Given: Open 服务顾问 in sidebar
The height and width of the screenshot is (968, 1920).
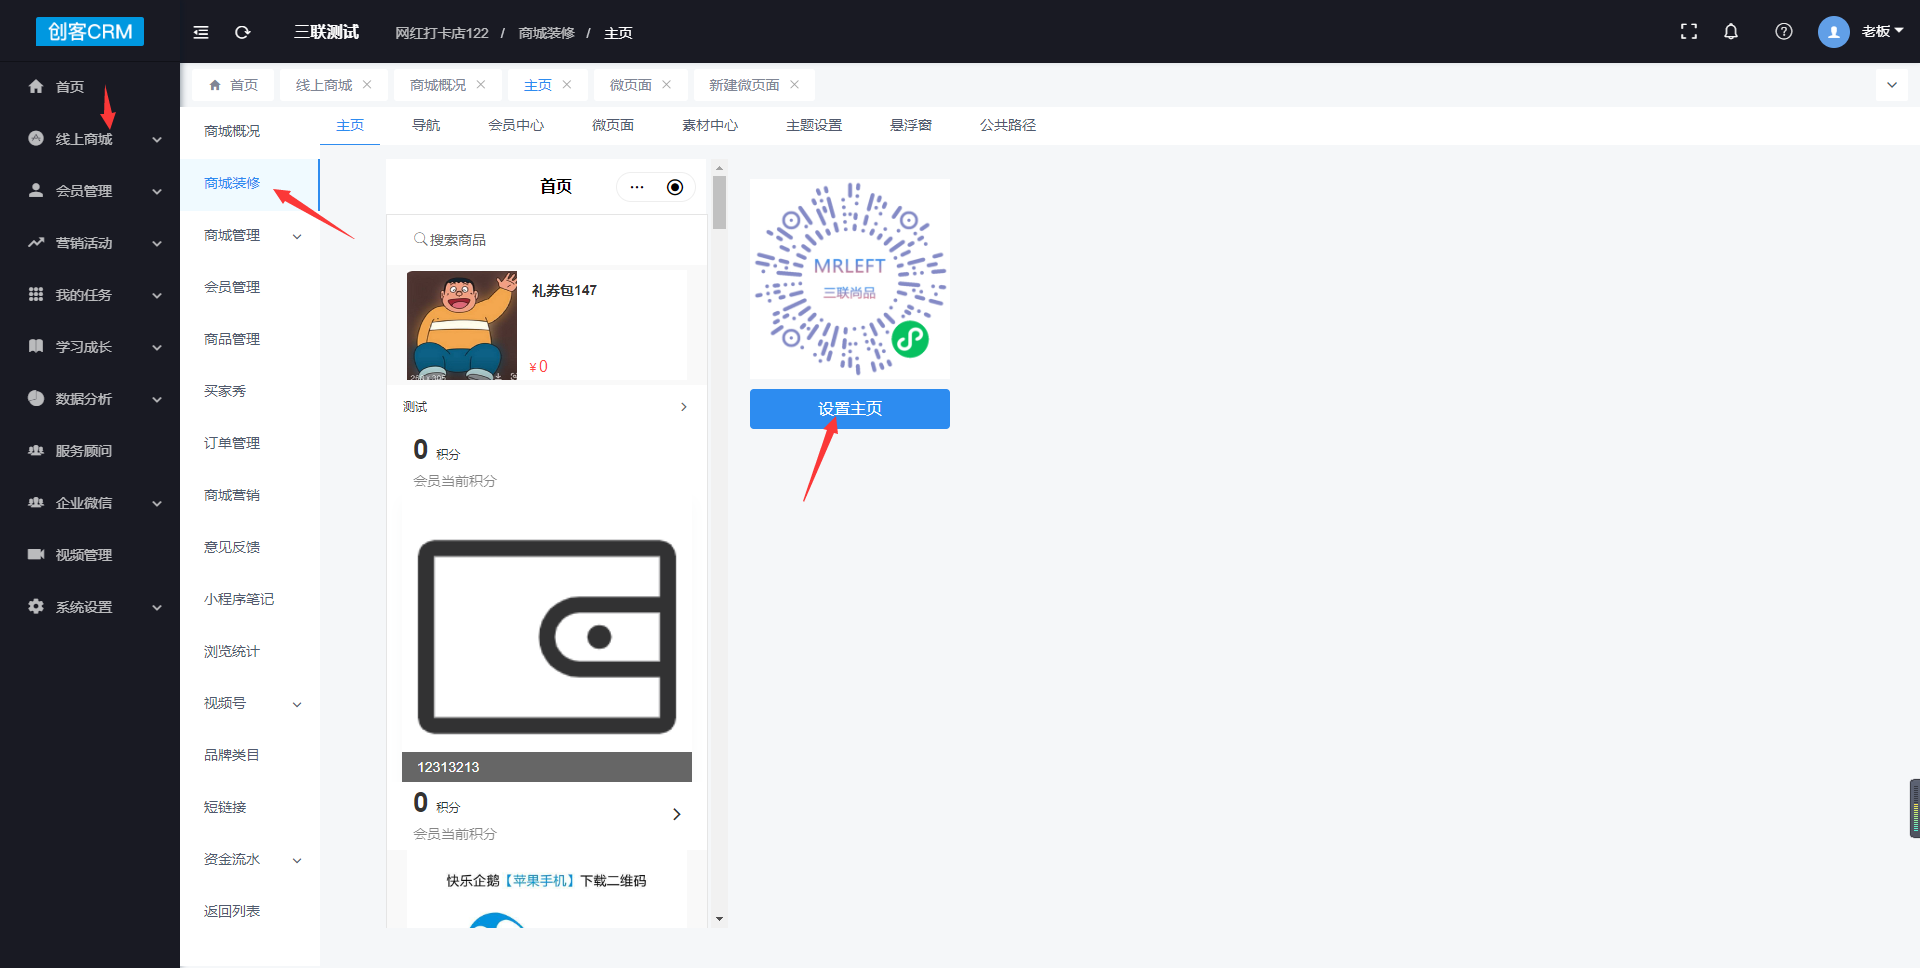Looking at the screenshot, I should point(83,451).
